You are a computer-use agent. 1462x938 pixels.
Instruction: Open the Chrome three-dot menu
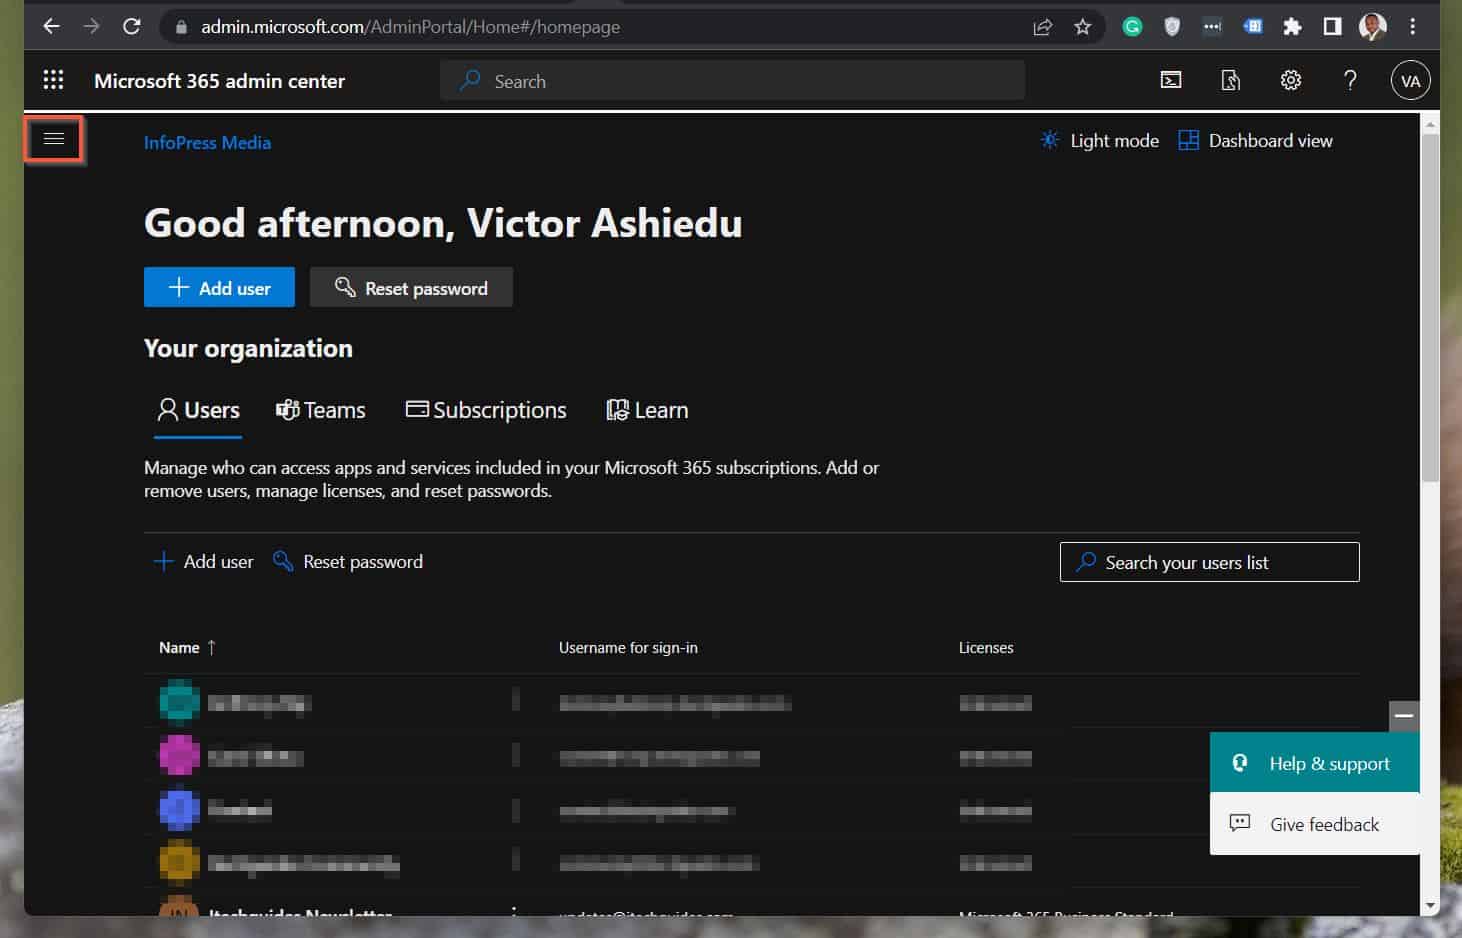1412,27
